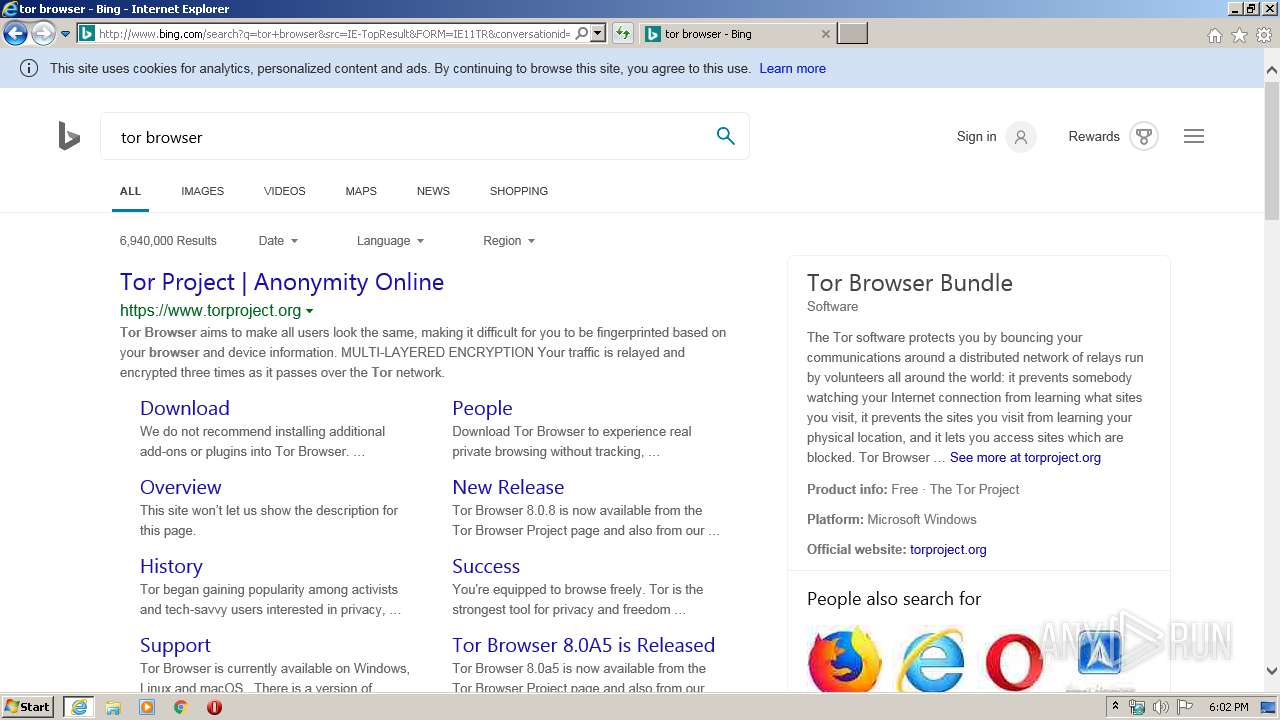
Task: Click the account avatar icon
Action: 1021,137
